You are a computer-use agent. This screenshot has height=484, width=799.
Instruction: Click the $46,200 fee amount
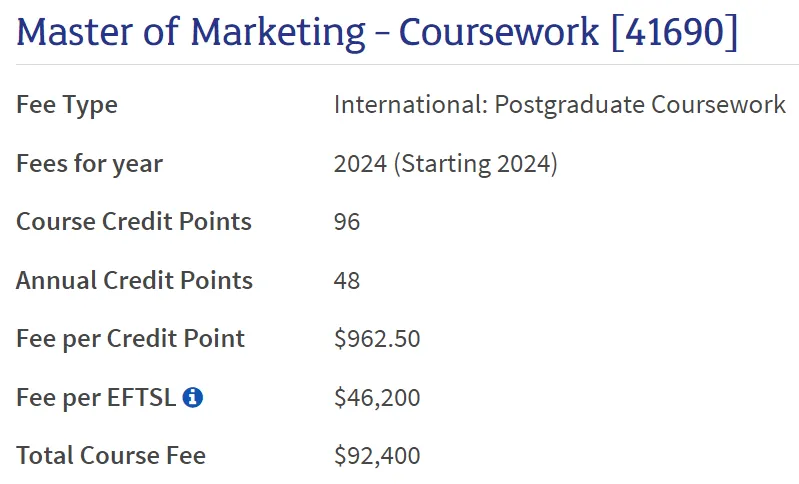pyautogui.click(x=377, y=397)
